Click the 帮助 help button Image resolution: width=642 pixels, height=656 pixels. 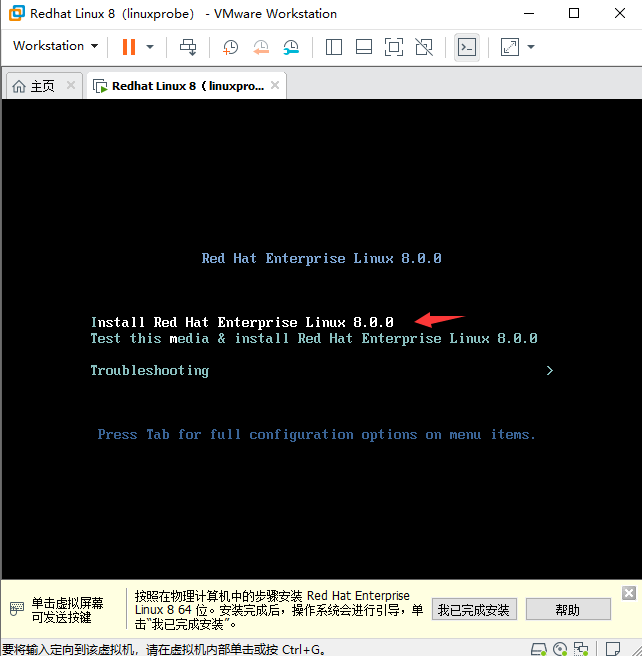(568, 610)
